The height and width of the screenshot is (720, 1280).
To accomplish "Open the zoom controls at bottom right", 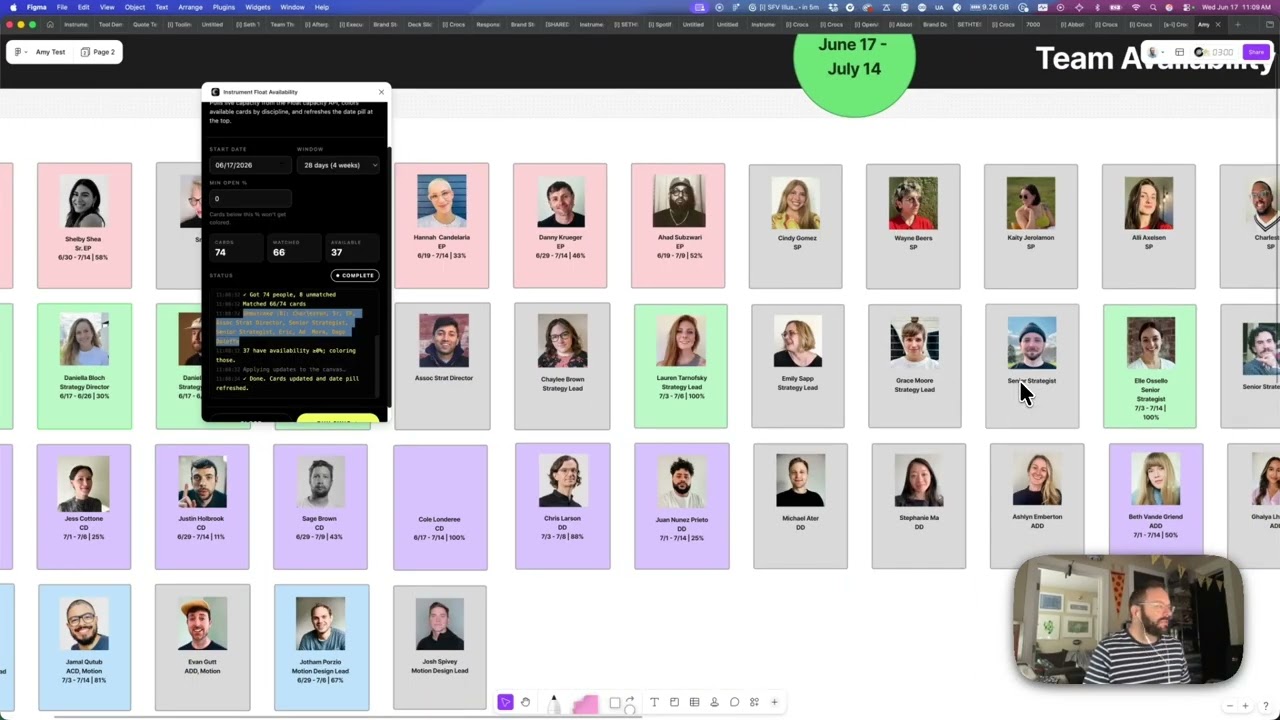I will [x=1238, y=707].
